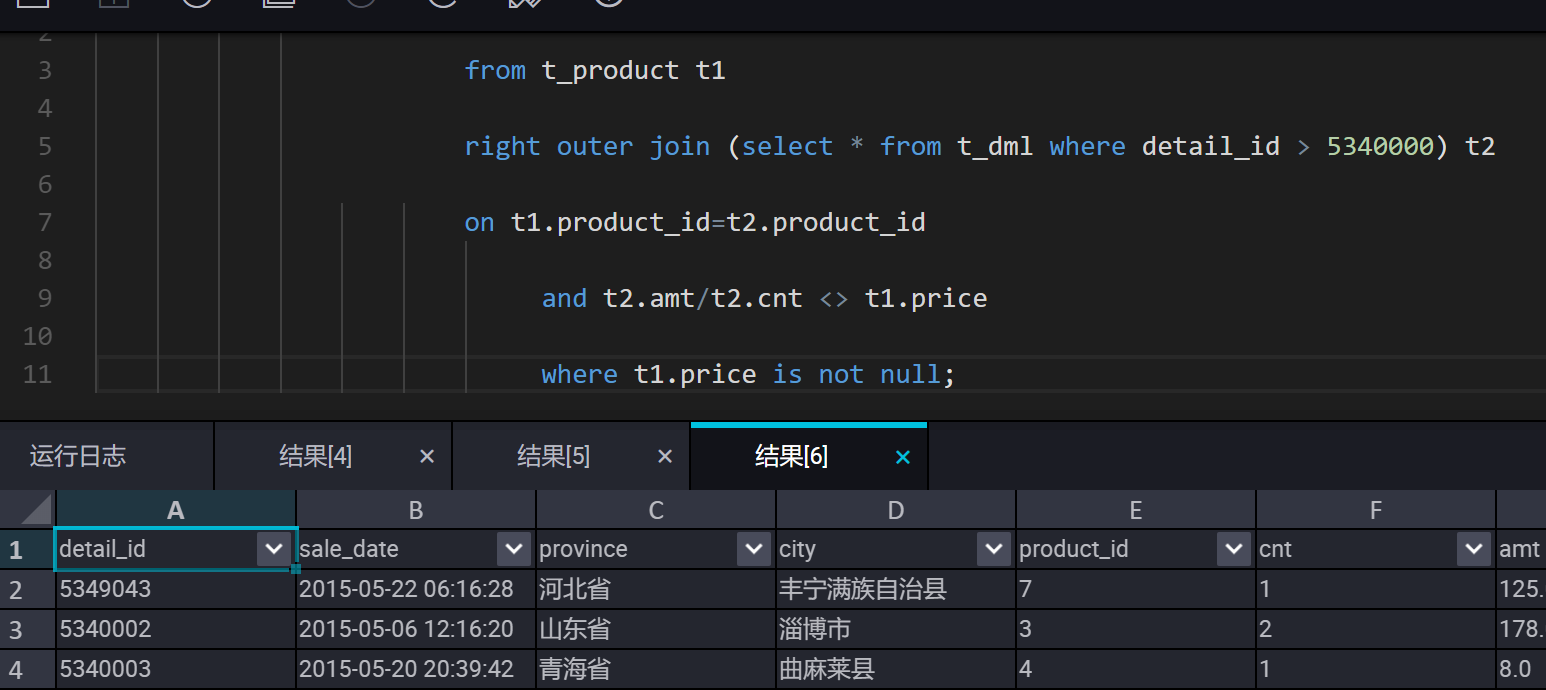Select row header 3 in results grid
Viewport: 1546px width, 690px height.
[28, 629]
